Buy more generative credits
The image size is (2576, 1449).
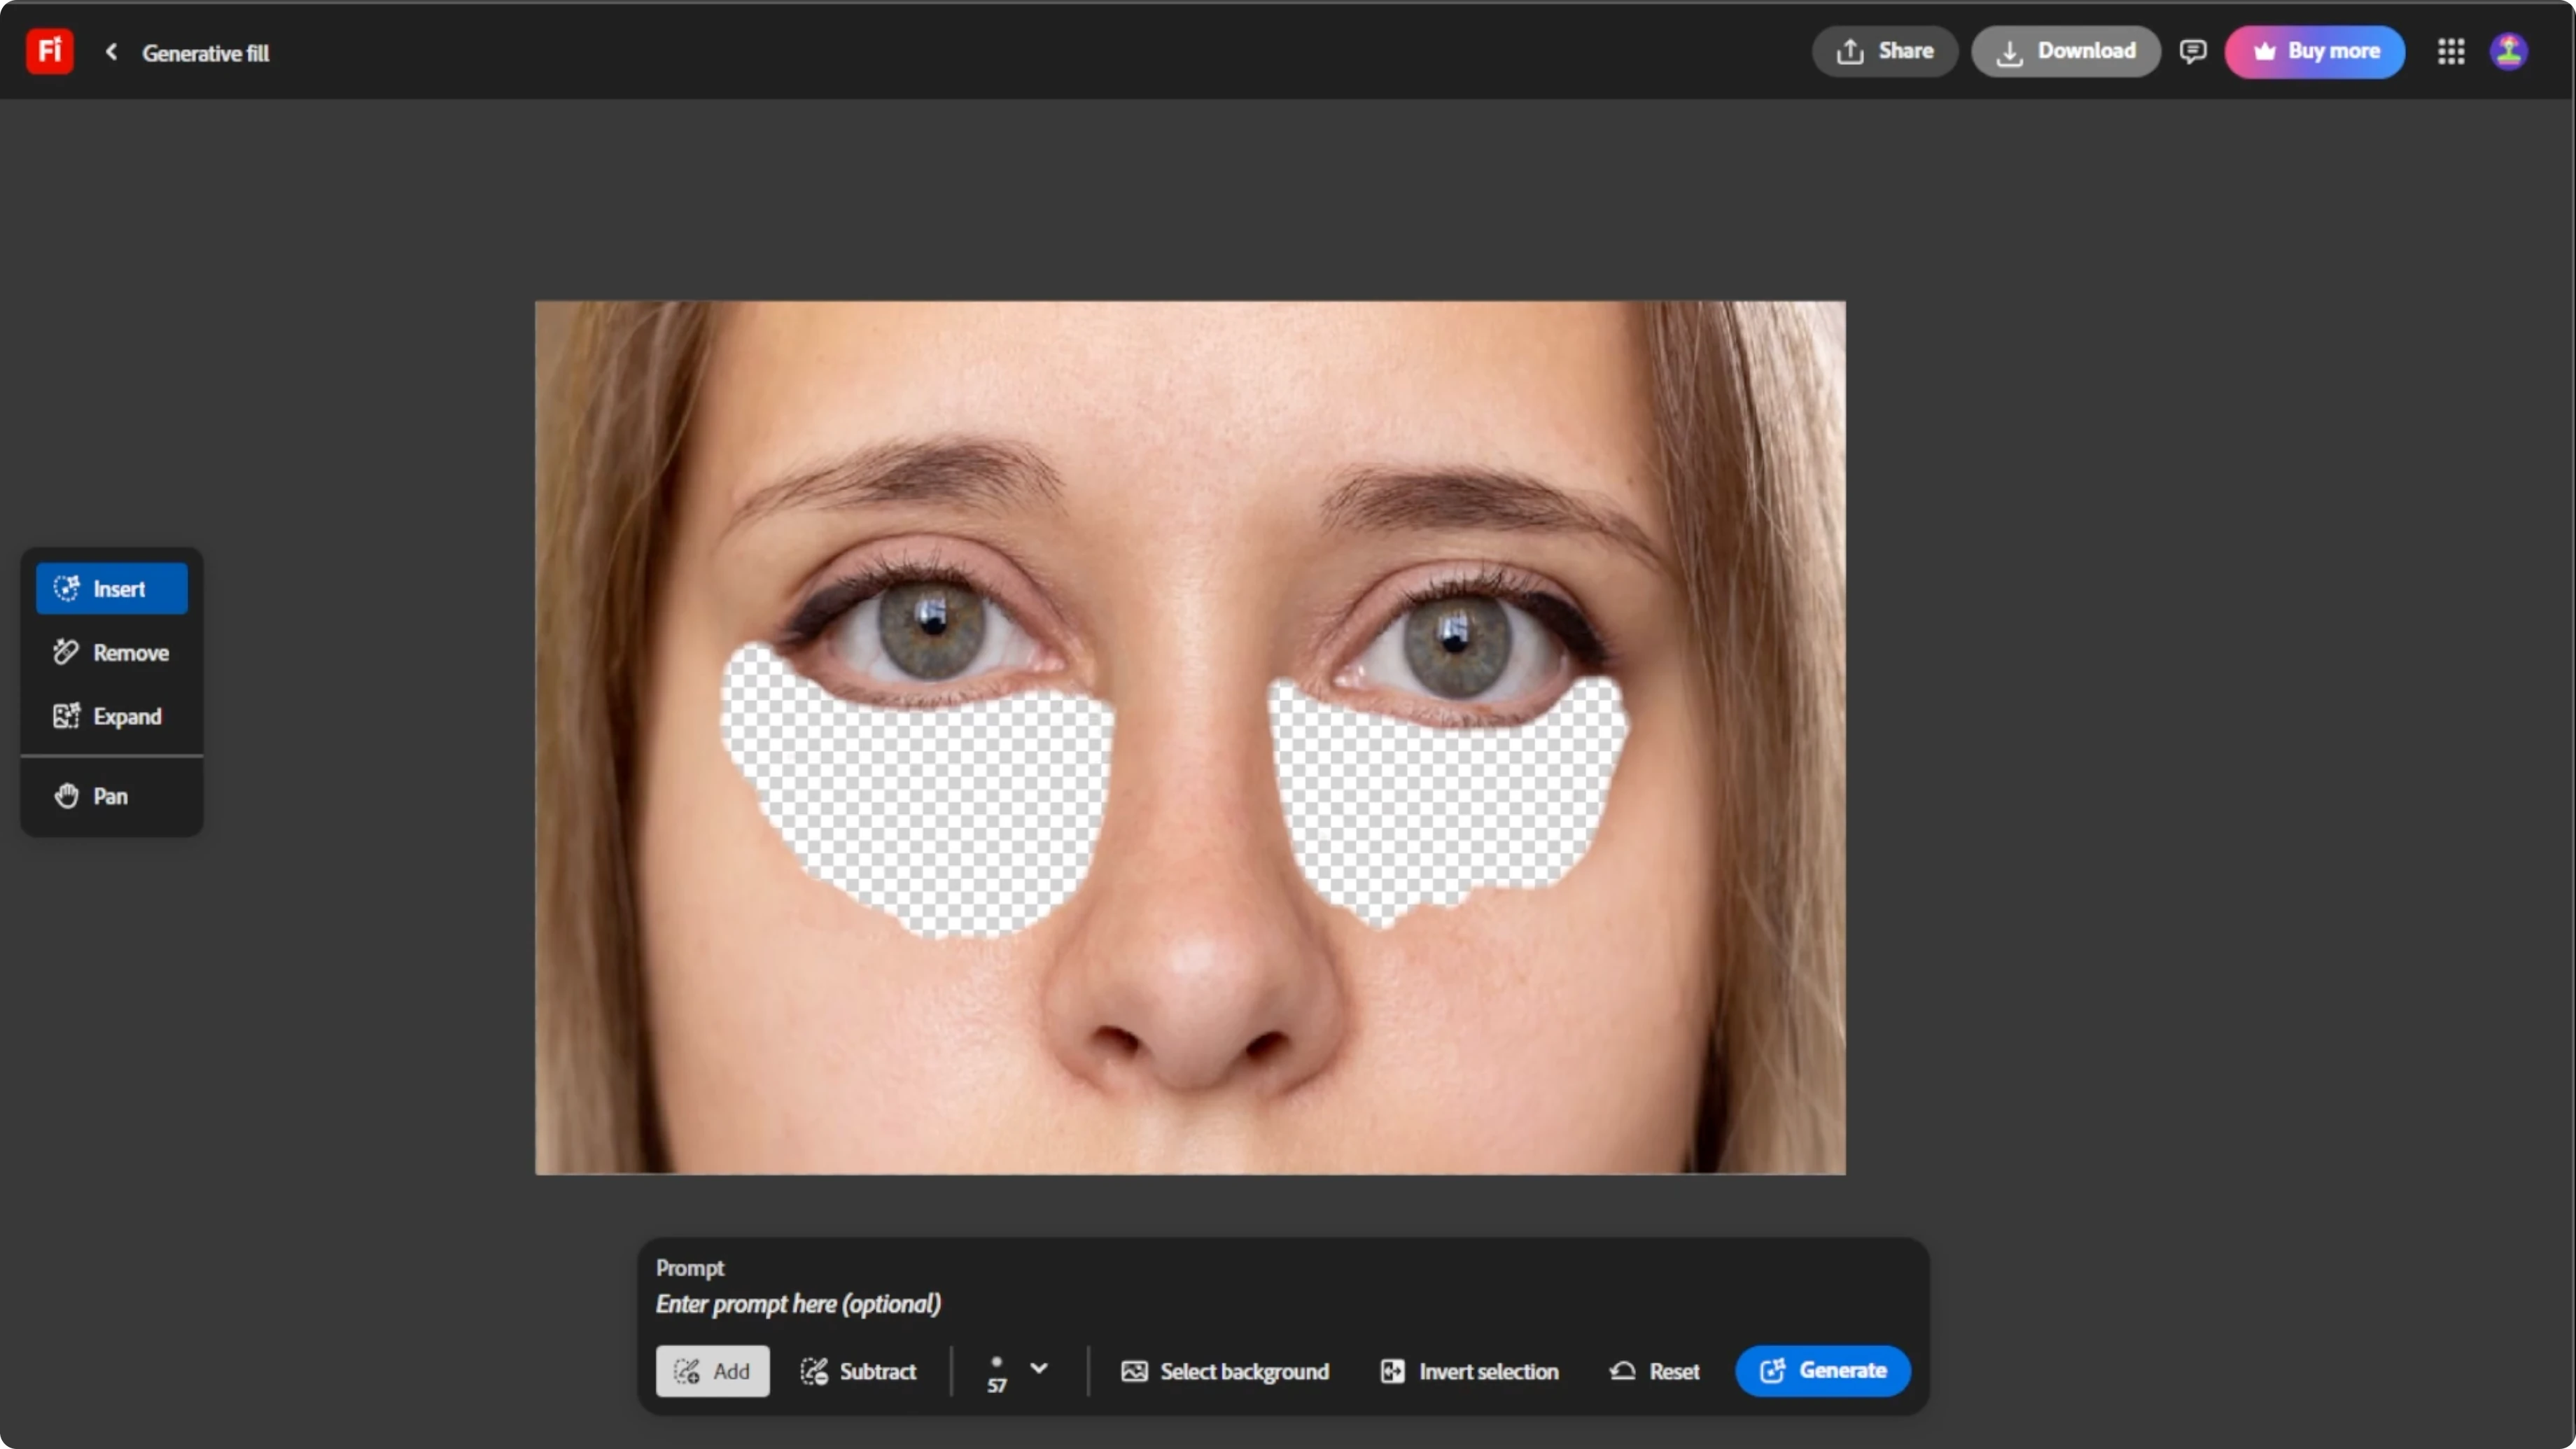pyautogui.click(x=2314, y=51)
